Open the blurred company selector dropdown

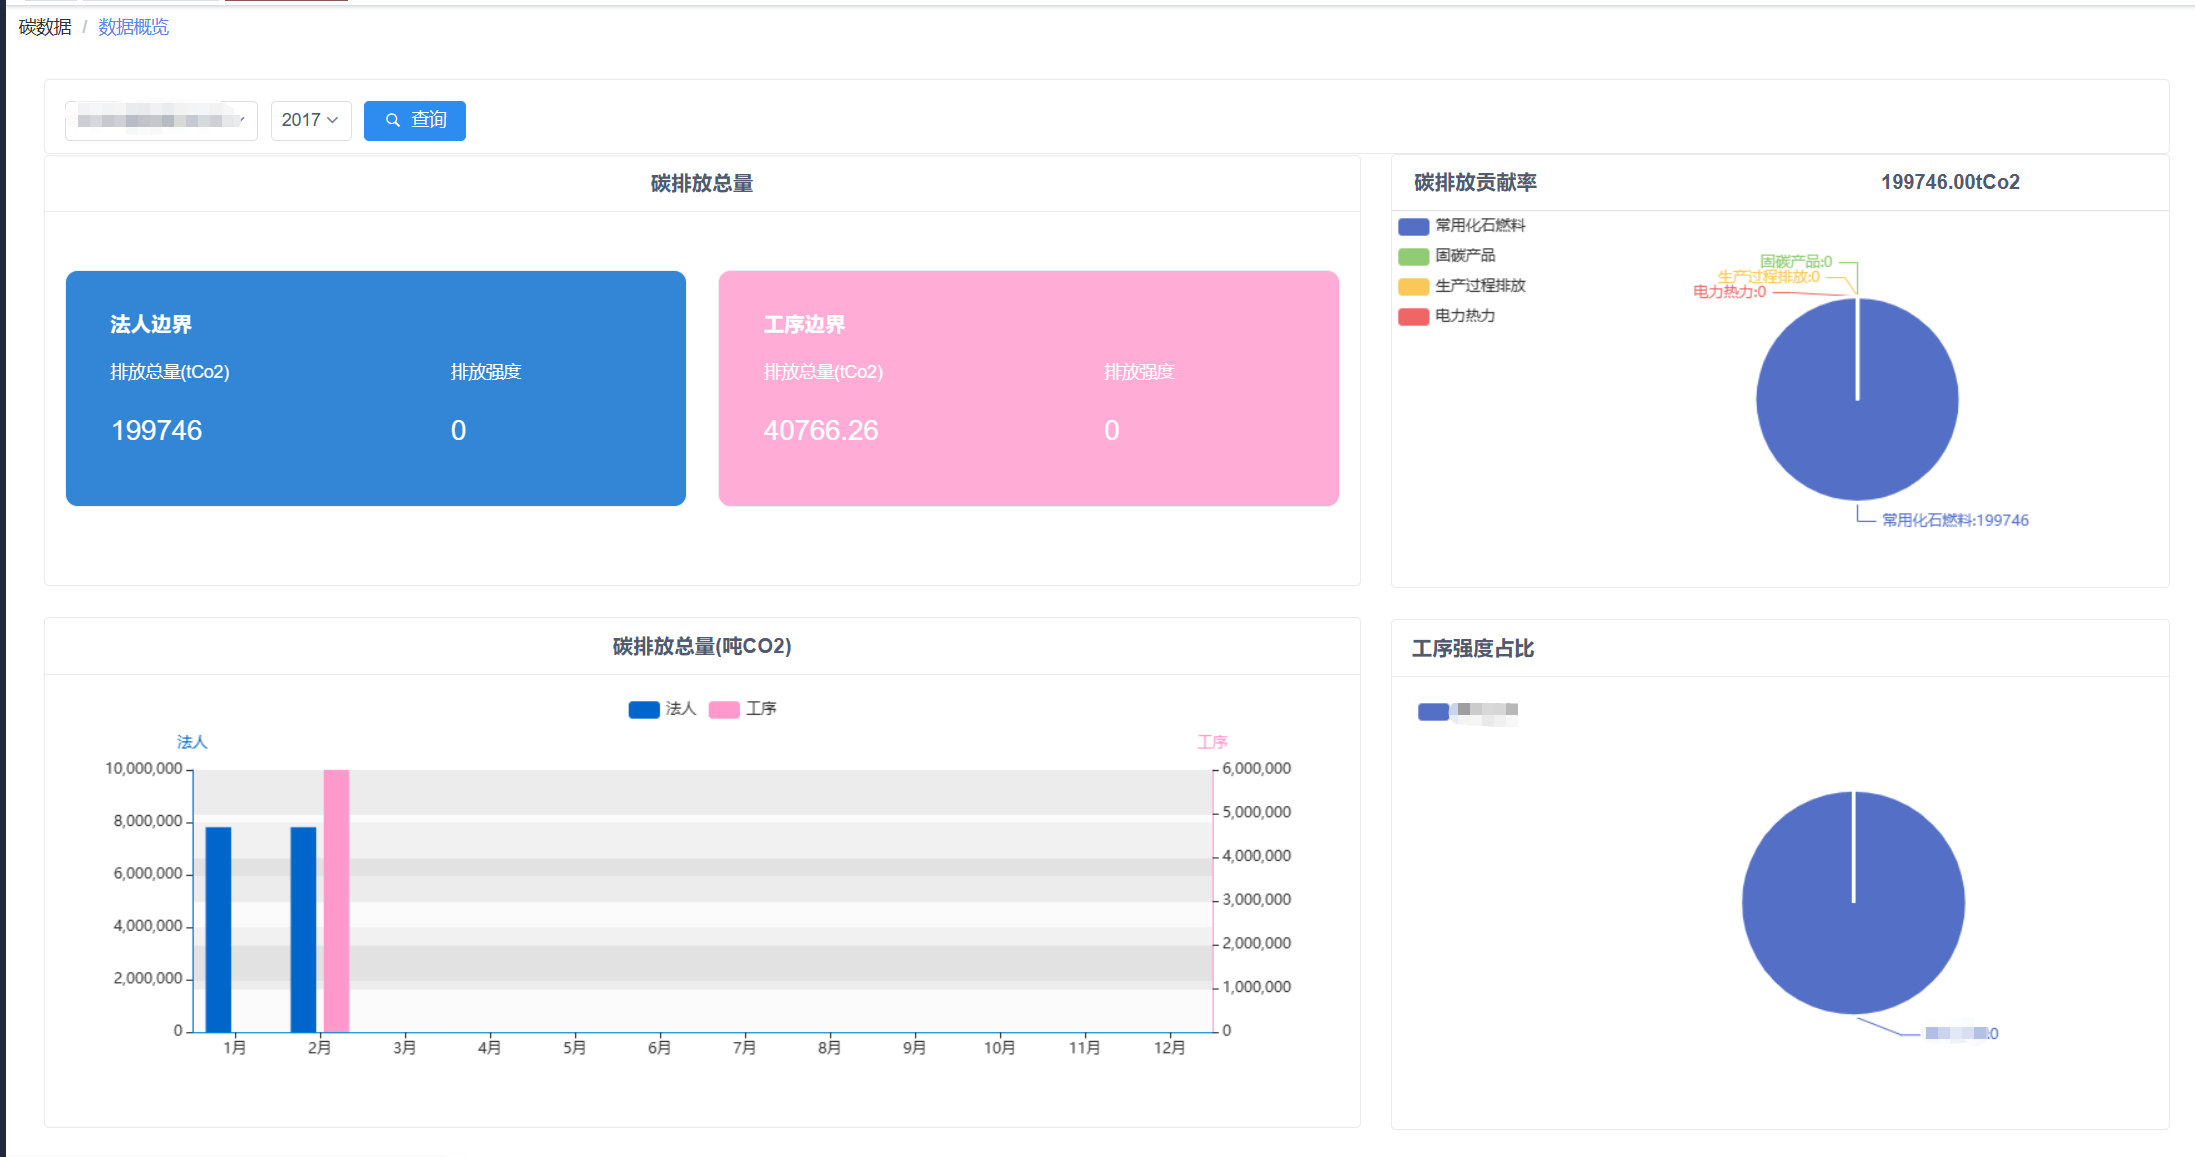point(161,121)
